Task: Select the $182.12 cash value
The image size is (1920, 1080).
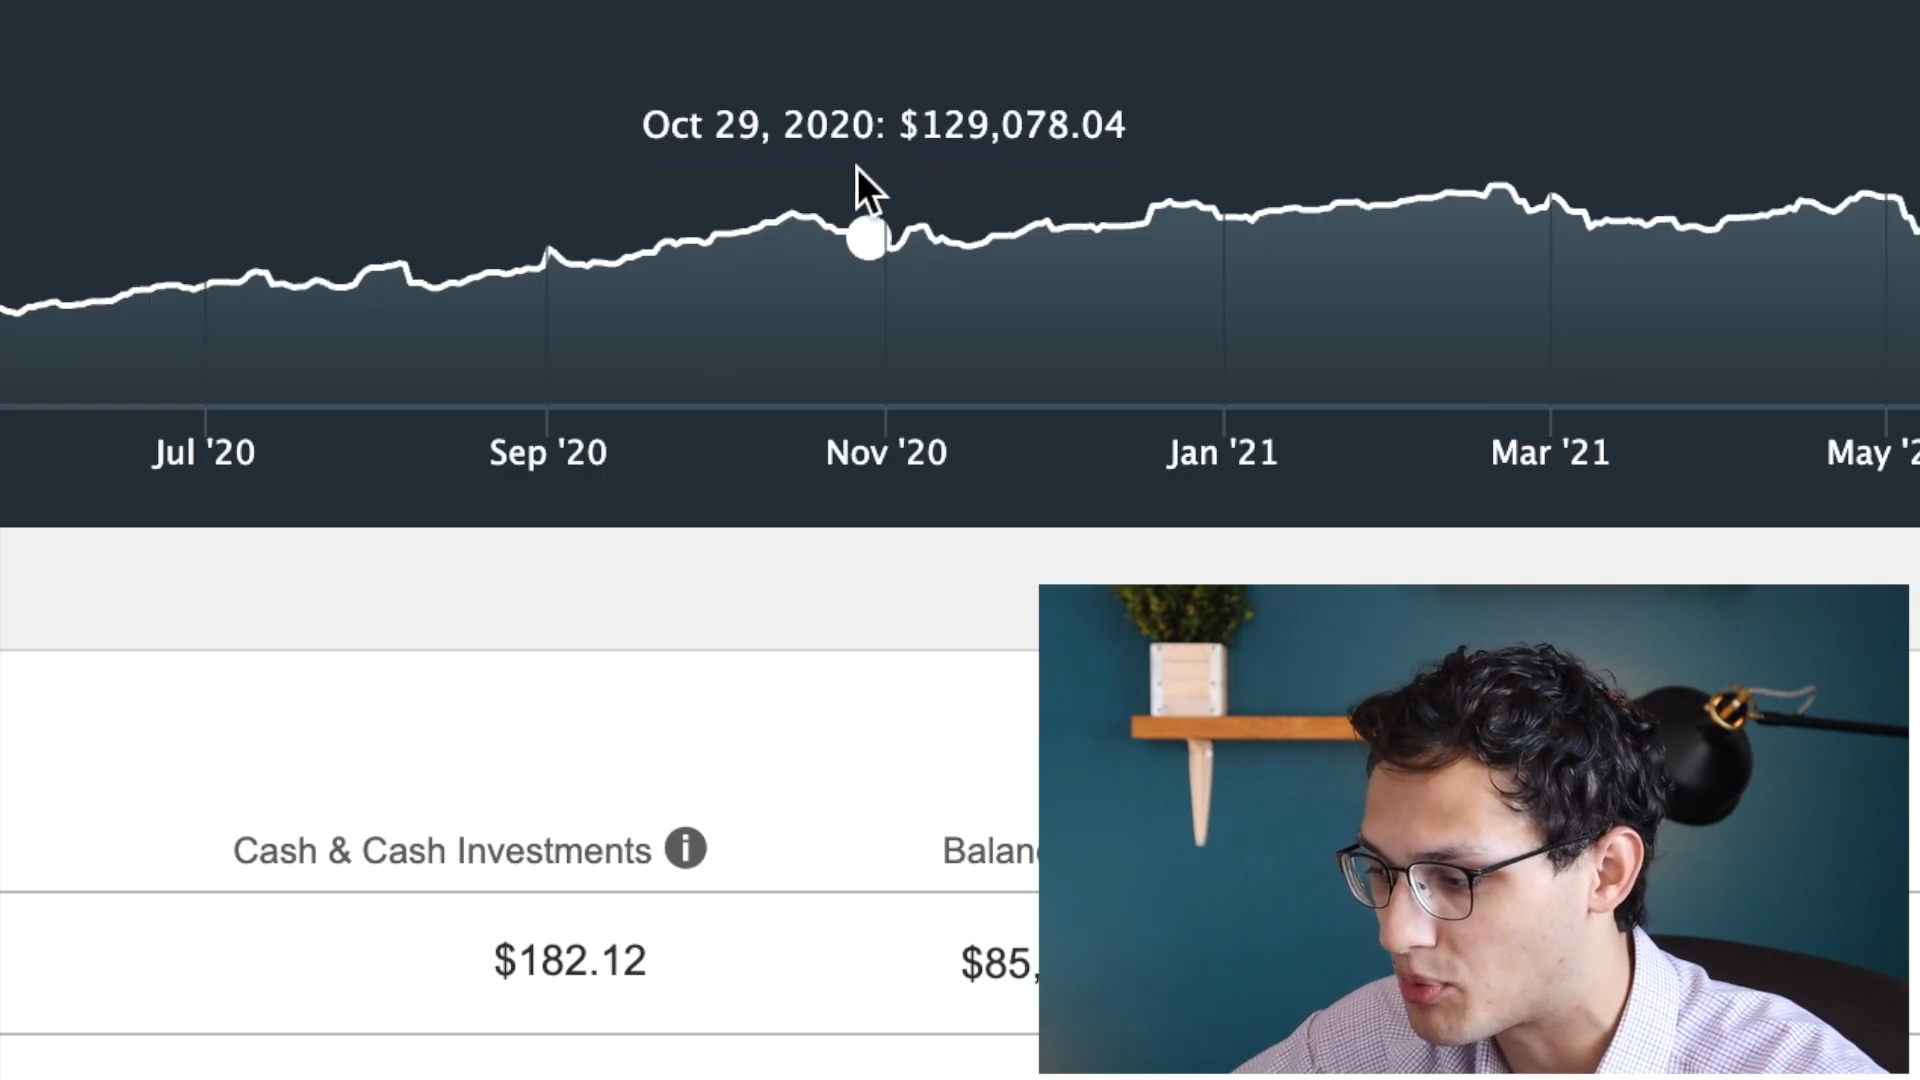Action: tap(570, 960)
